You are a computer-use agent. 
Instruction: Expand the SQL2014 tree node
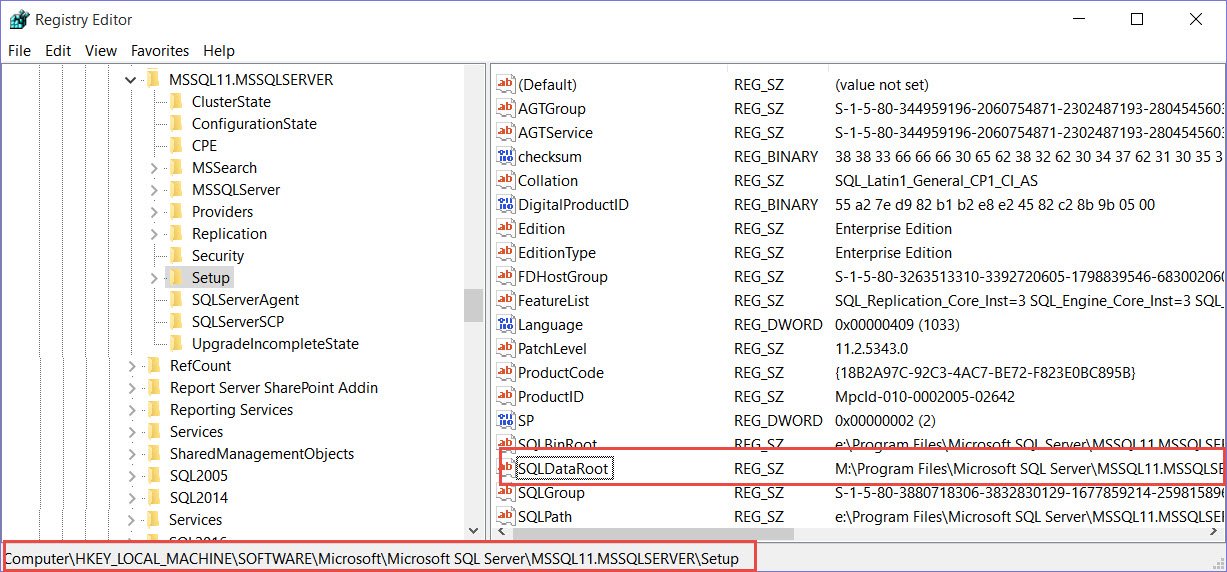click(131, 498)
